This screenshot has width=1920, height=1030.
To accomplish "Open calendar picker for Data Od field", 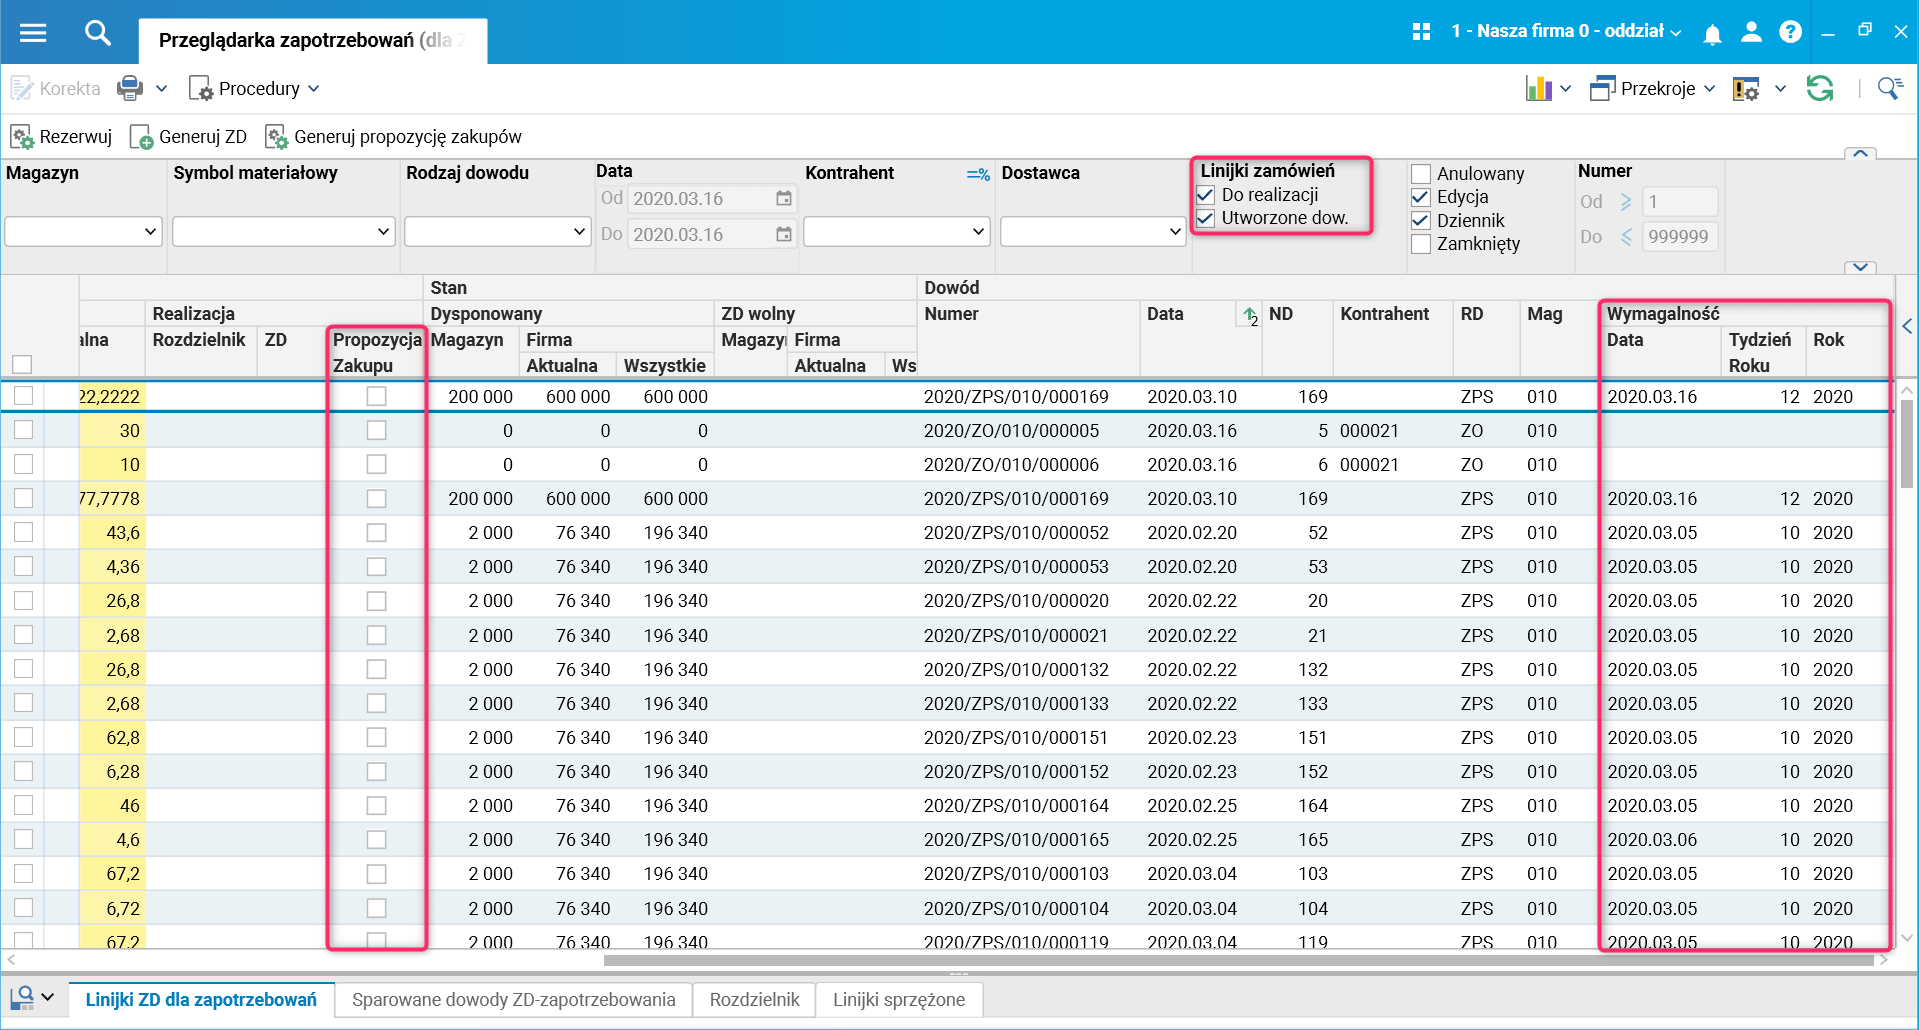I will pyautogui.click(x=784, y=199).
